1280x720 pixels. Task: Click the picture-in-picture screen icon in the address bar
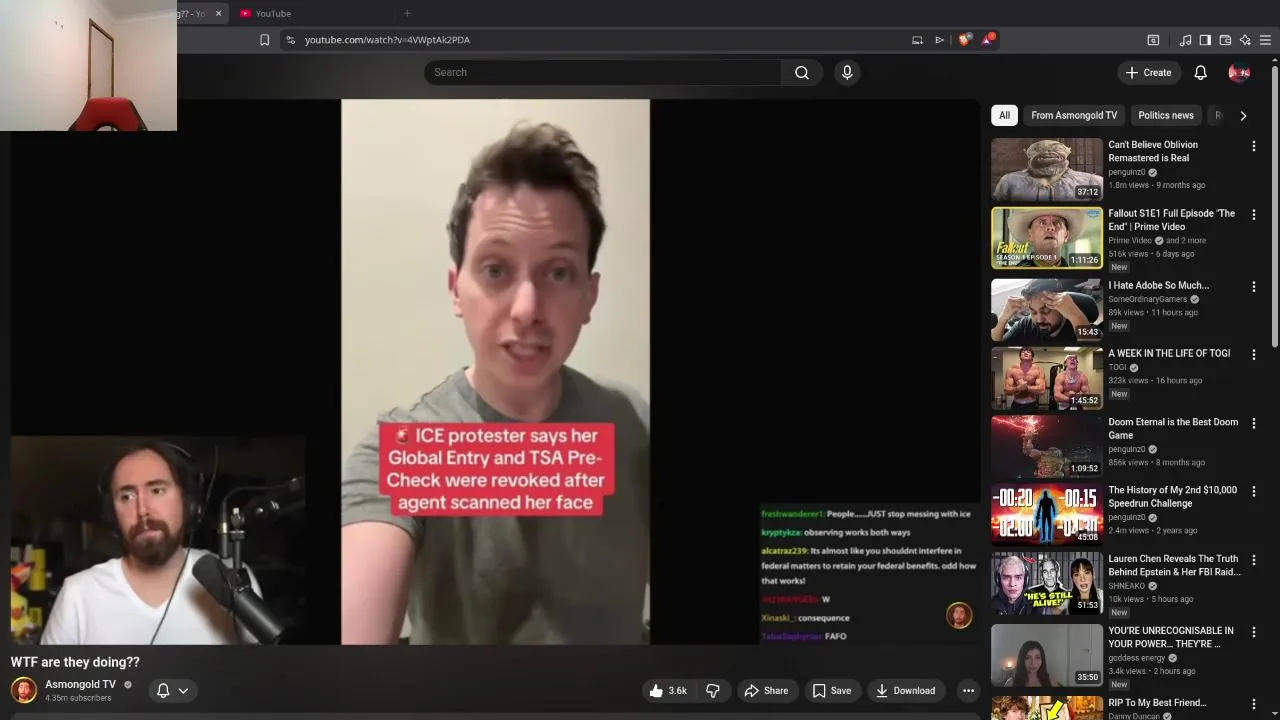pos(917,40)
